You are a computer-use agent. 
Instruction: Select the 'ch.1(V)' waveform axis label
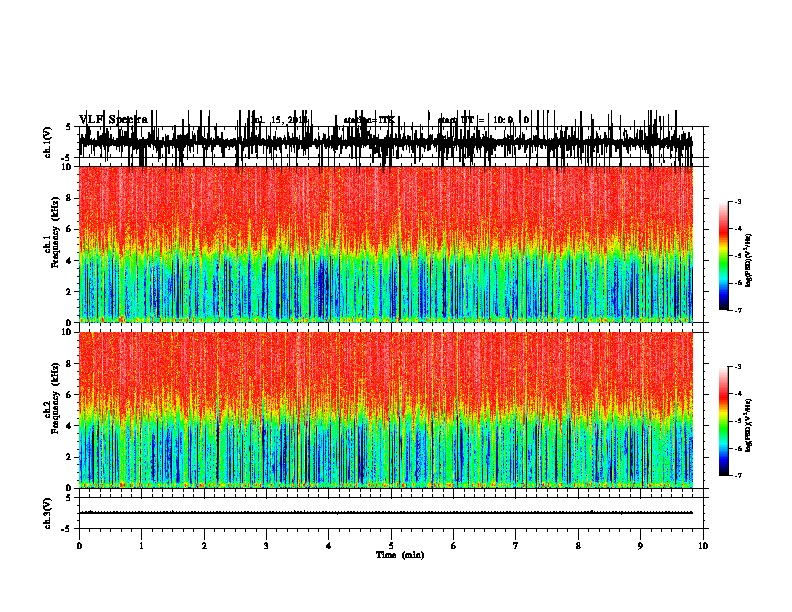(47, 142)
